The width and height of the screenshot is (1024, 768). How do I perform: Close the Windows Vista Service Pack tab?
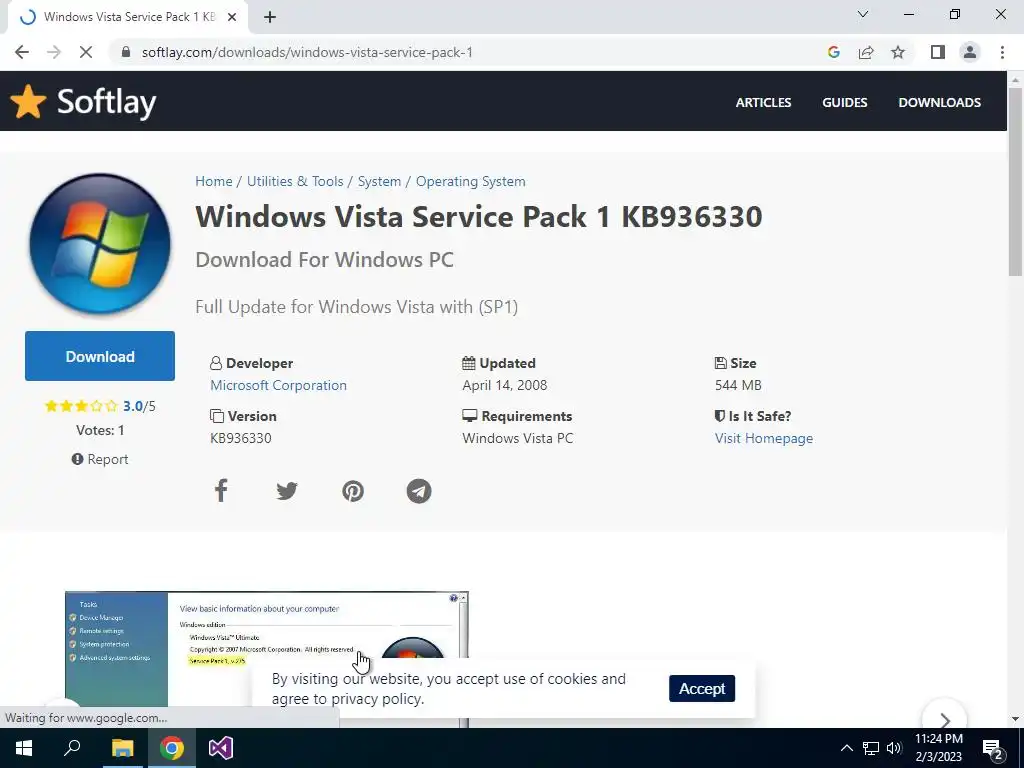(x=232, y=17)
